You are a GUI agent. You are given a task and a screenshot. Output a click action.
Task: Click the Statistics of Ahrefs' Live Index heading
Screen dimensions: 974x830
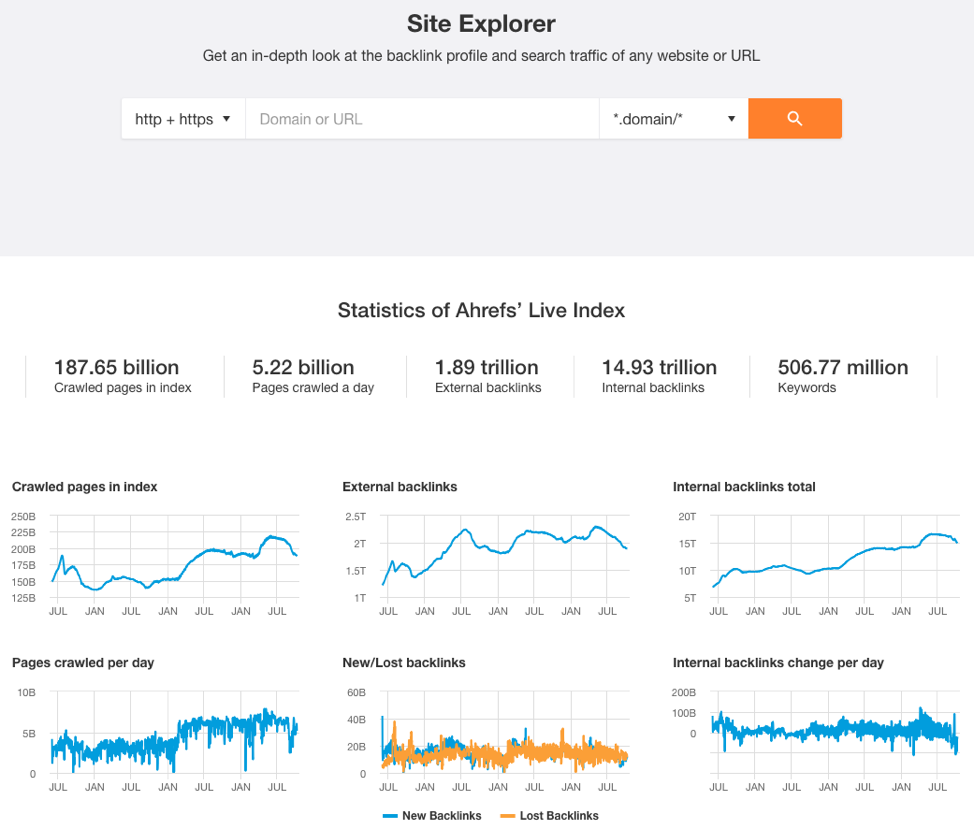481,310
